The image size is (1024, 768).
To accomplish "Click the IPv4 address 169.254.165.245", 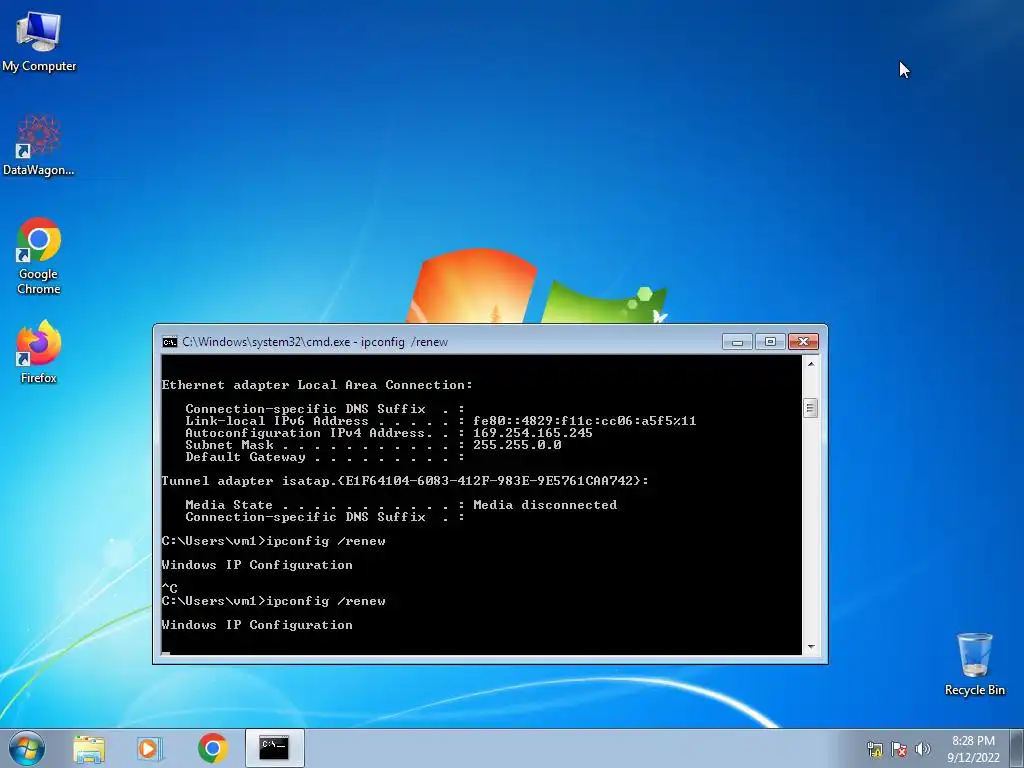I will pos(532,432).
